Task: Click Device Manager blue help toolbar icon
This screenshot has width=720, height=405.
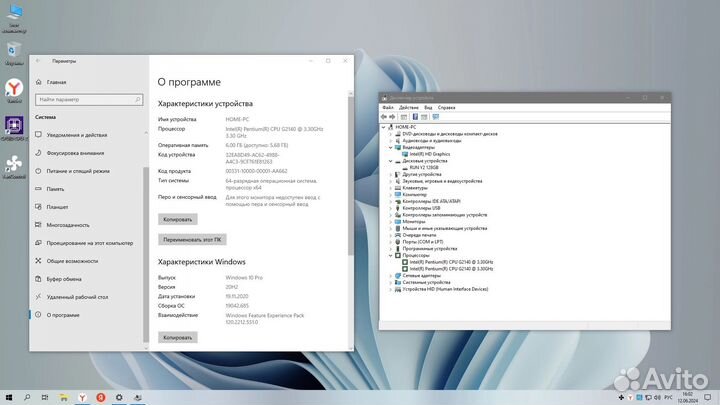Action: (415, 117)
